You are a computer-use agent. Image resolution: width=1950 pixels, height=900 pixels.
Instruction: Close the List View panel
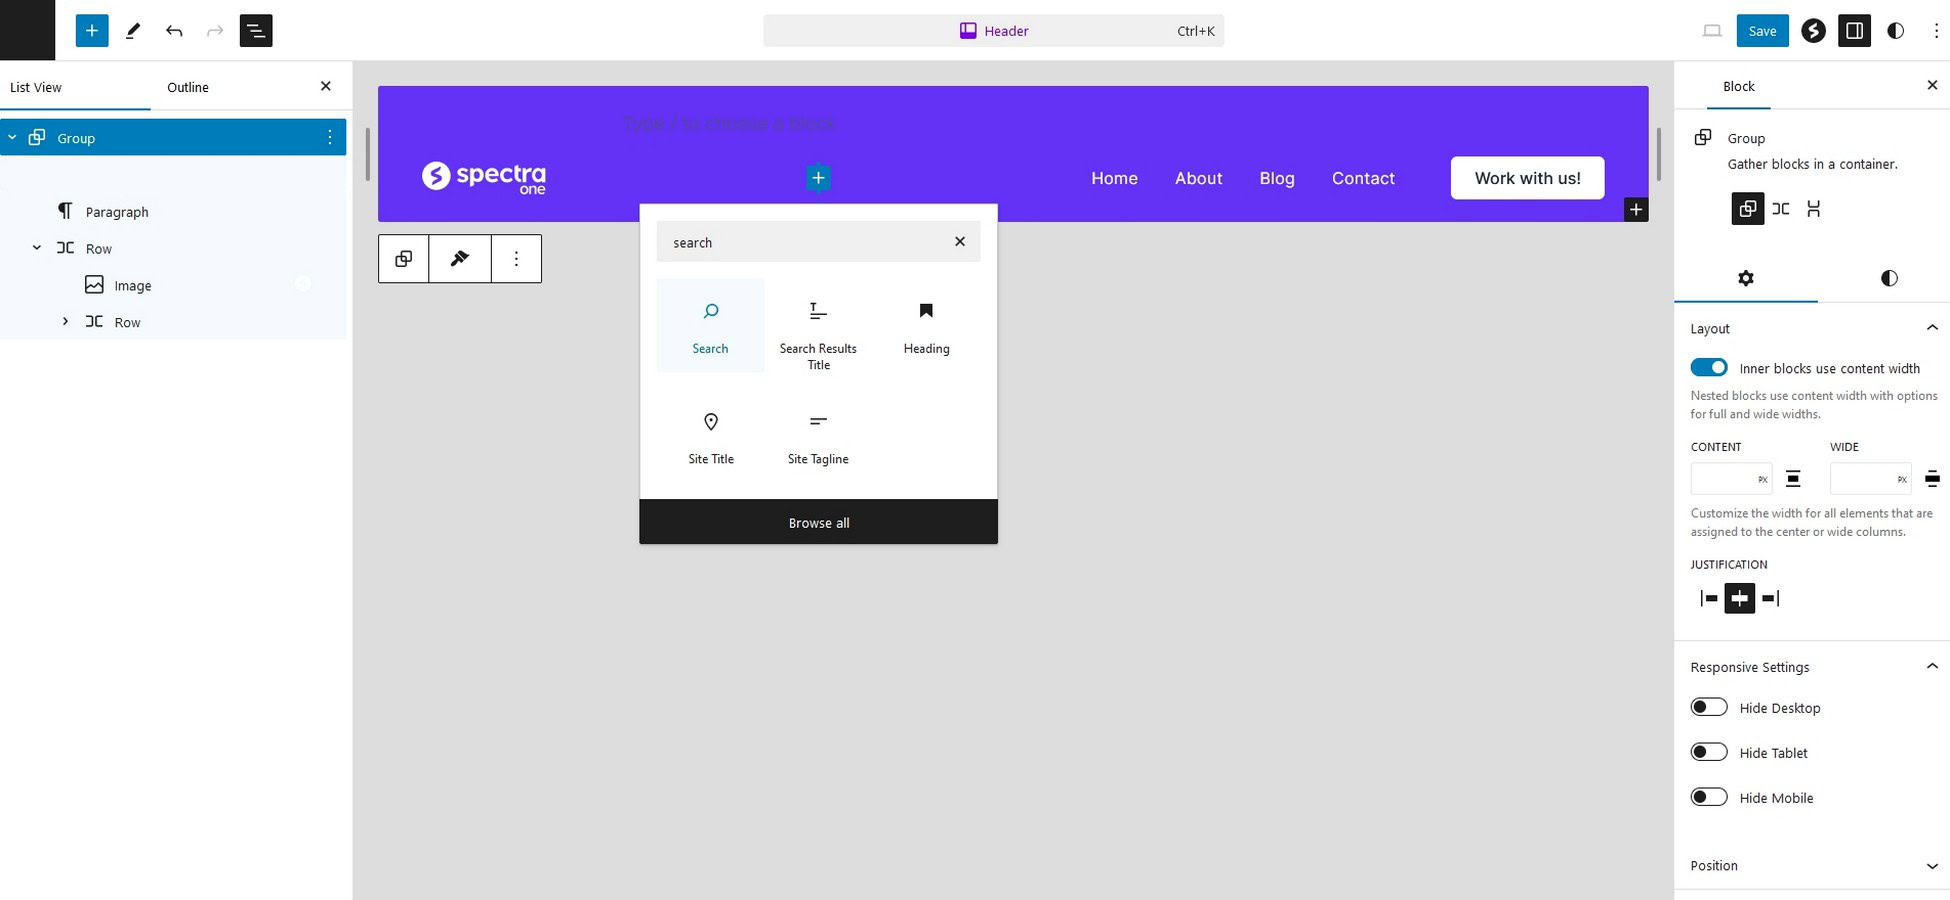(325, 87)
